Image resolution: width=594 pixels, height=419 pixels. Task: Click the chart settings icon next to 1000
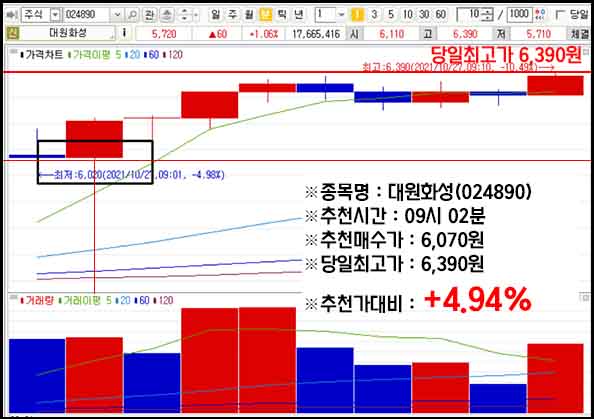point(541,15)
